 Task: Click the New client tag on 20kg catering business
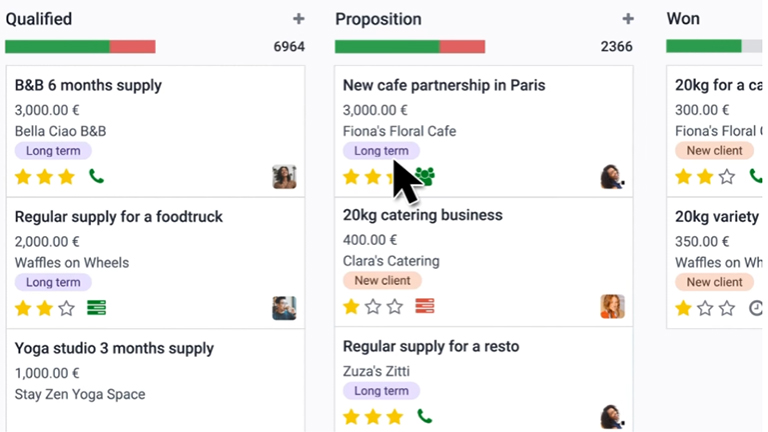pos(382,281)
